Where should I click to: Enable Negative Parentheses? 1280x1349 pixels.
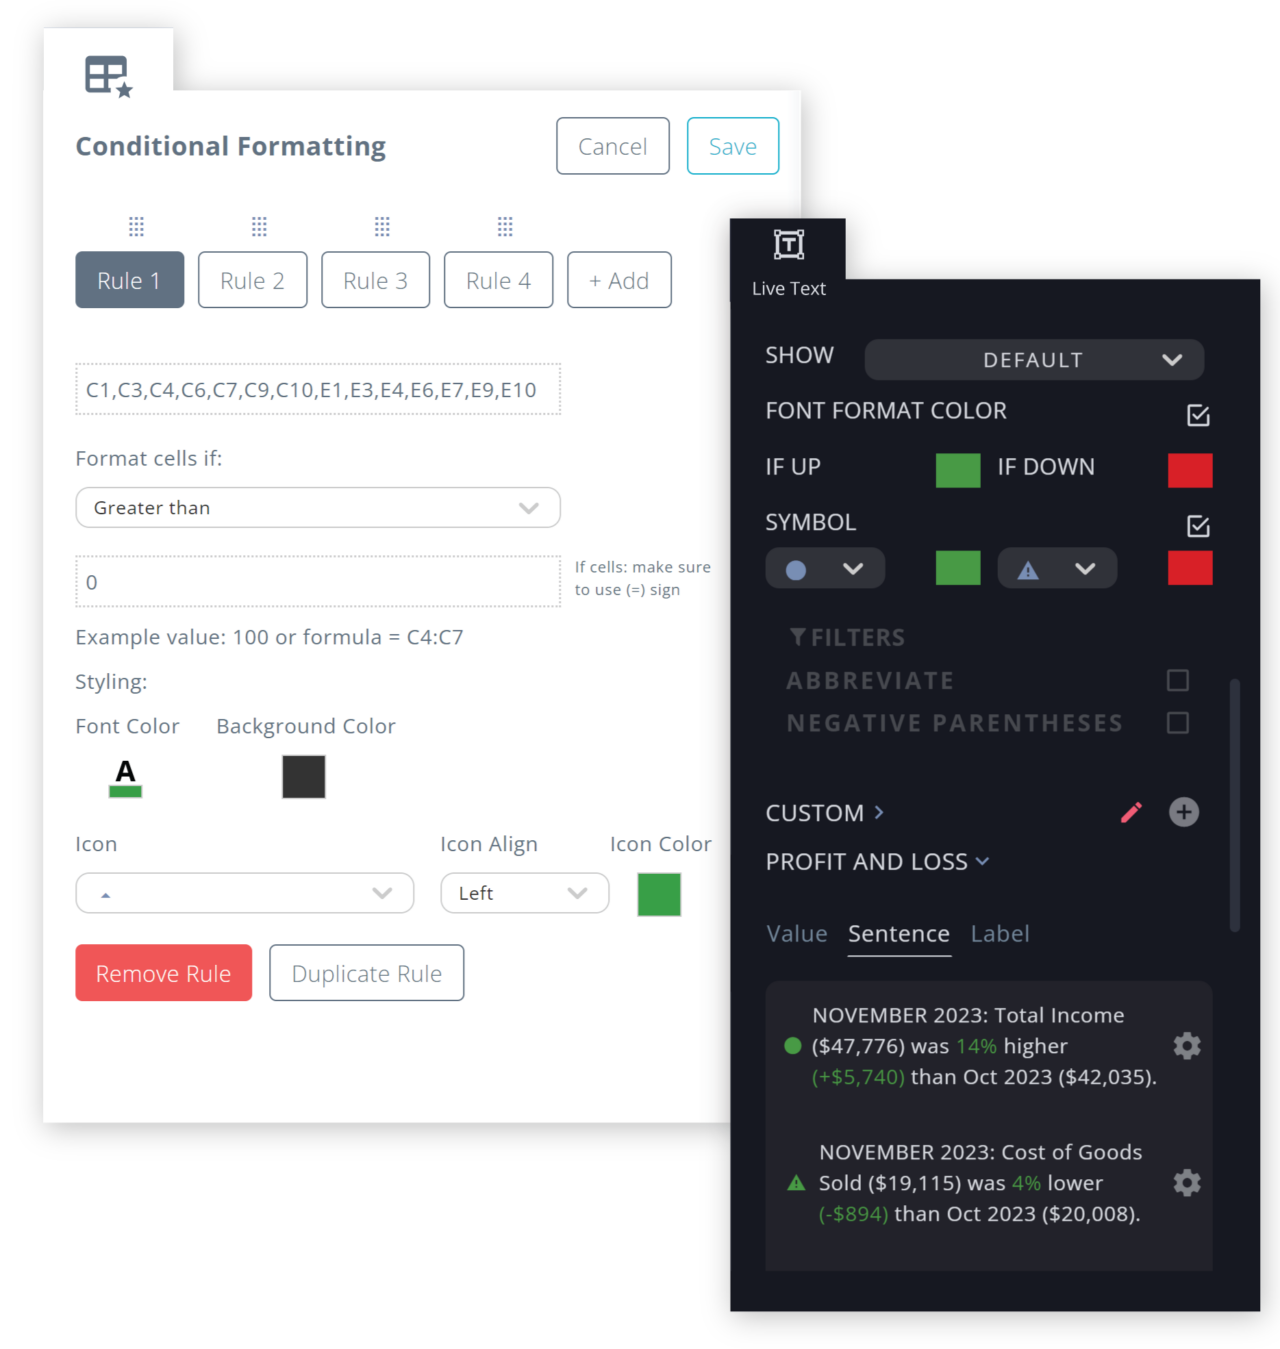click(1177, 722)
